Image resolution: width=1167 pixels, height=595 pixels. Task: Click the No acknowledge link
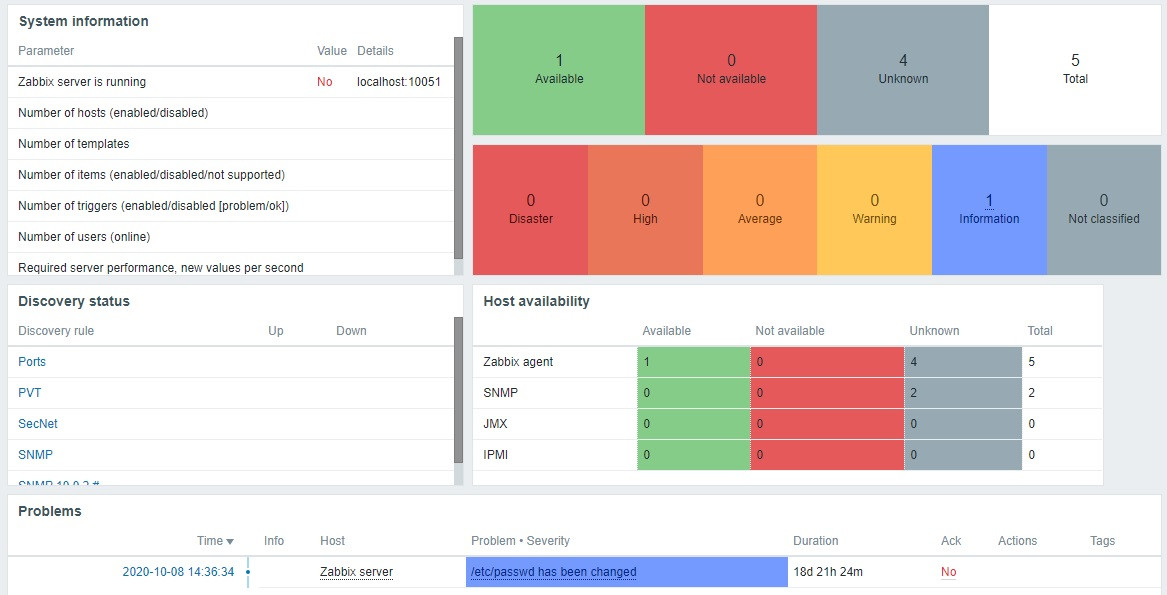[x=948, y=572]
